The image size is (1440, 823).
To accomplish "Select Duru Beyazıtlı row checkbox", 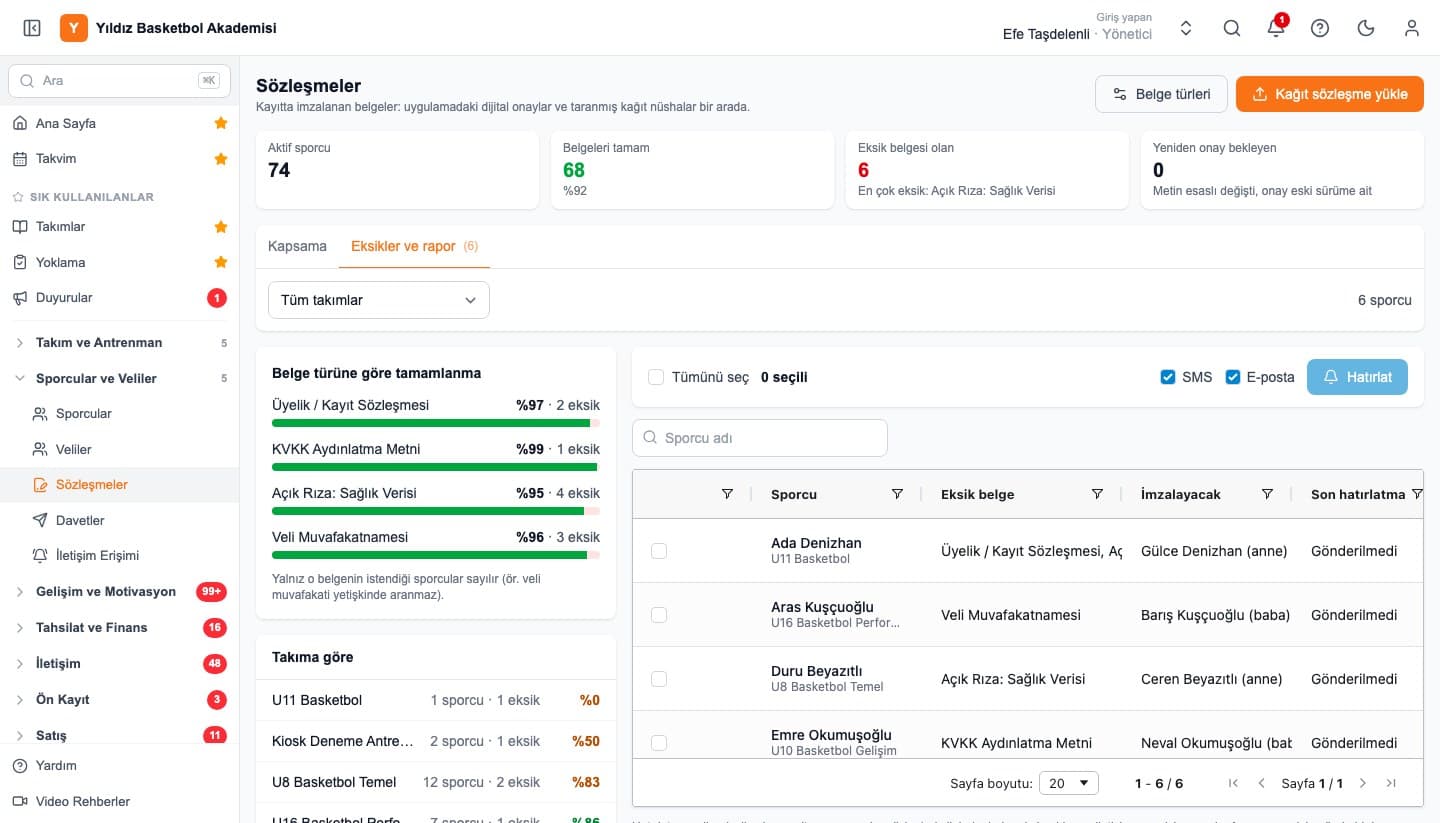I will tap(659, 679).
